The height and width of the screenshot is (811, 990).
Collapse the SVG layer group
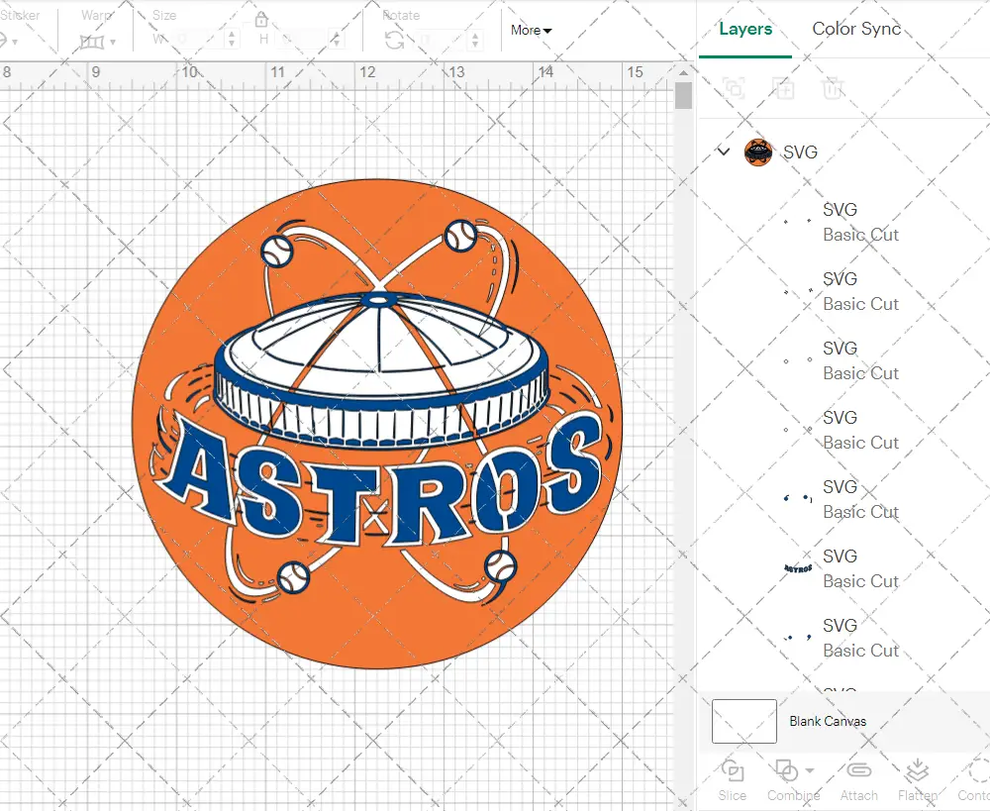[723, 152]
